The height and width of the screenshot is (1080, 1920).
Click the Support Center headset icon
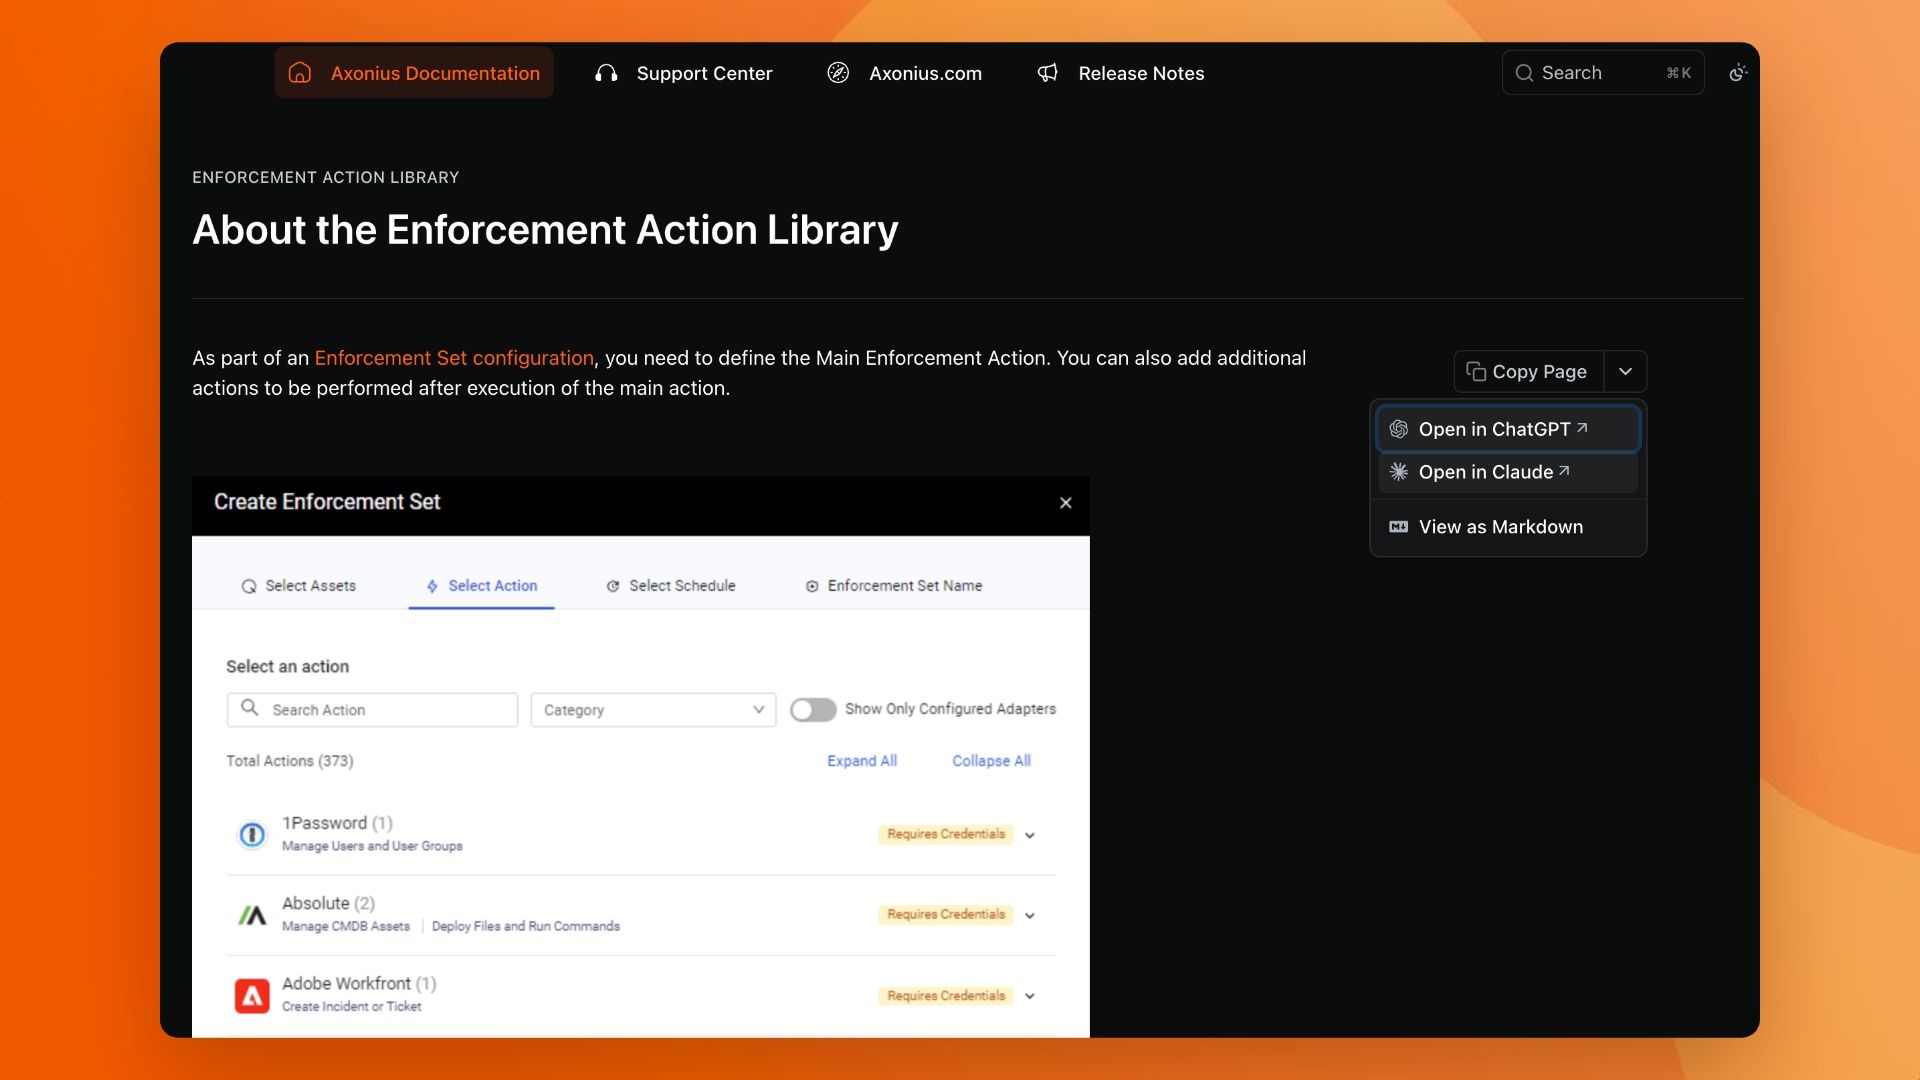coord(606,73)
